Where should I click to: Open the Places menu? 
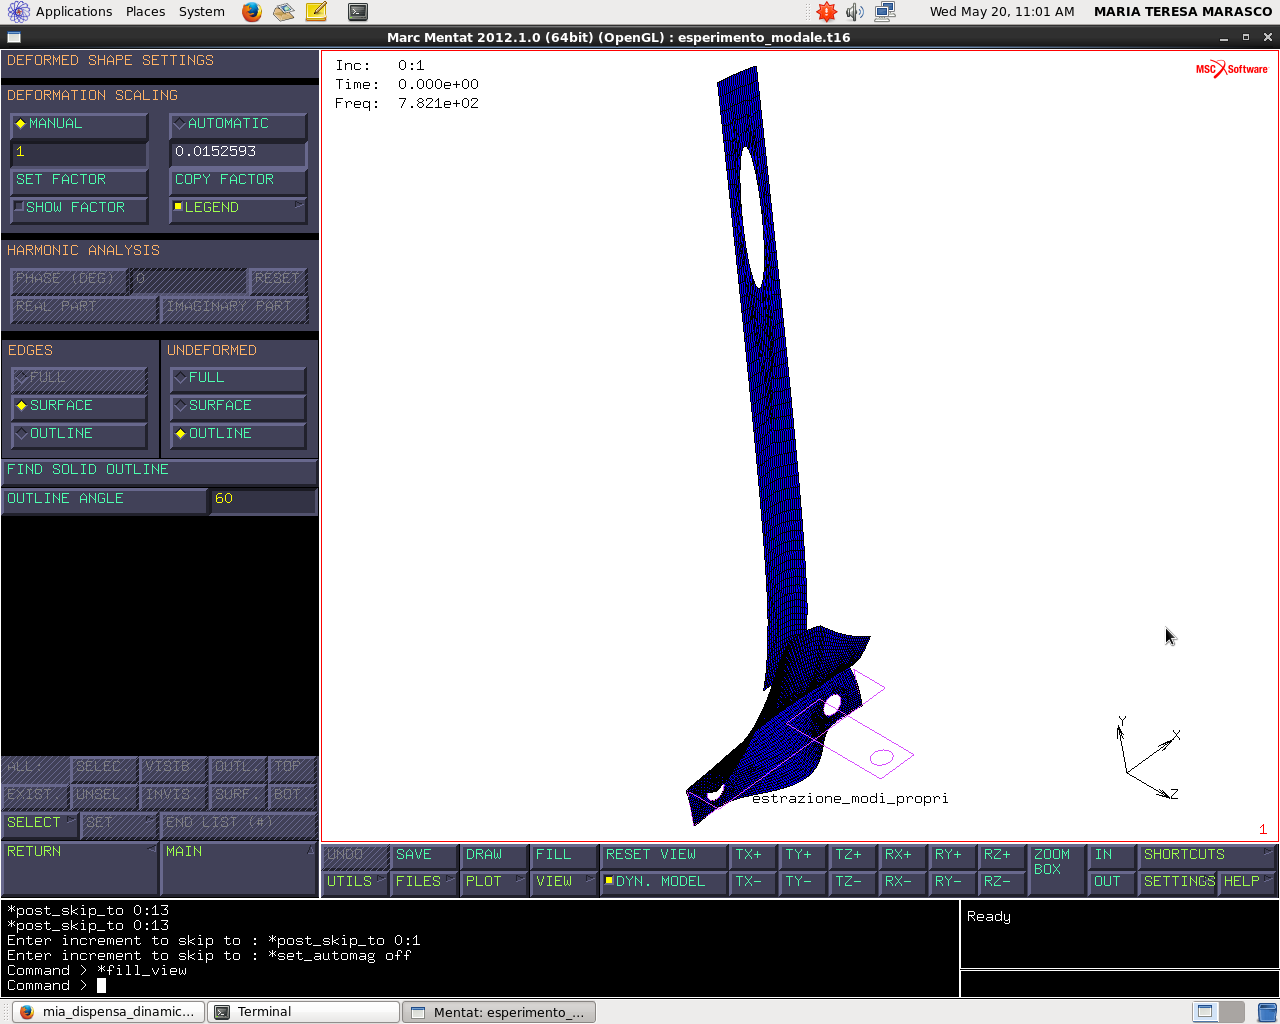point(146,12)
